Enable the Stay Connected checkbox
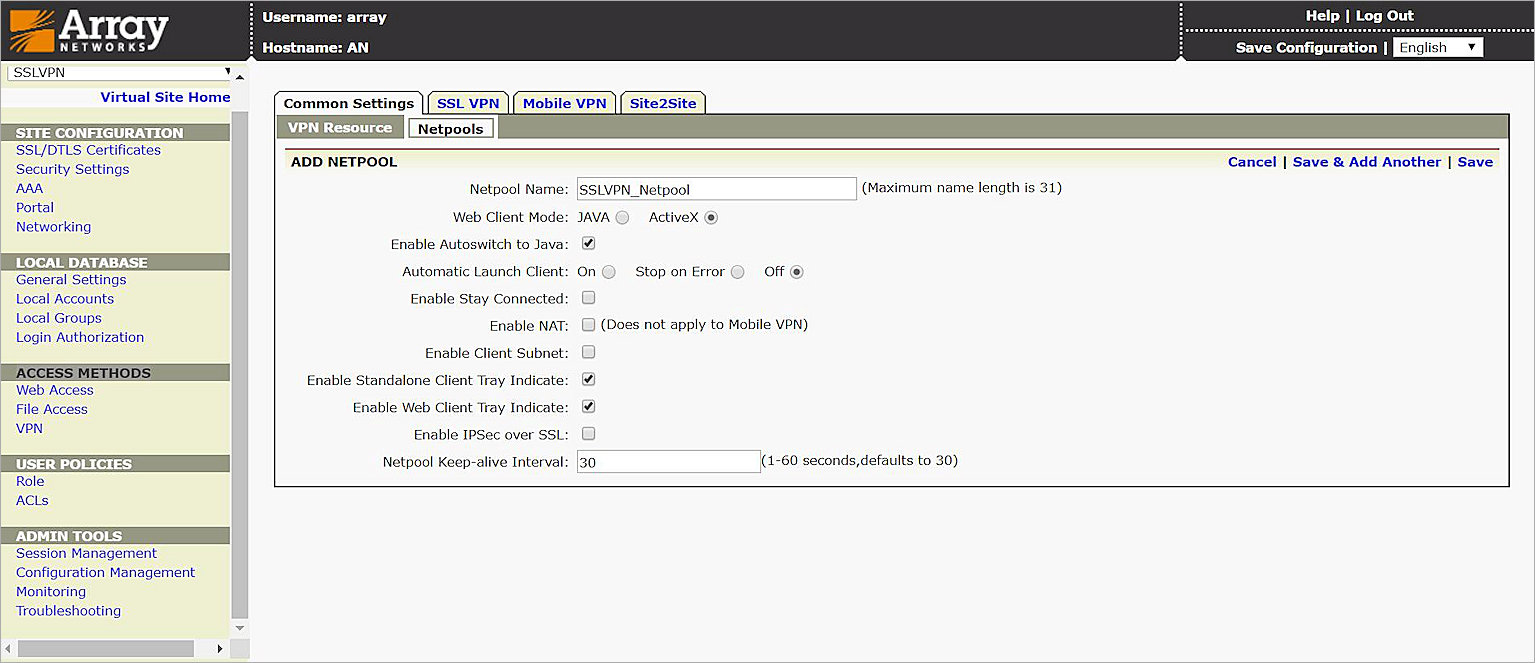Viewport: 1535px width, 663px height. (588, 297)
